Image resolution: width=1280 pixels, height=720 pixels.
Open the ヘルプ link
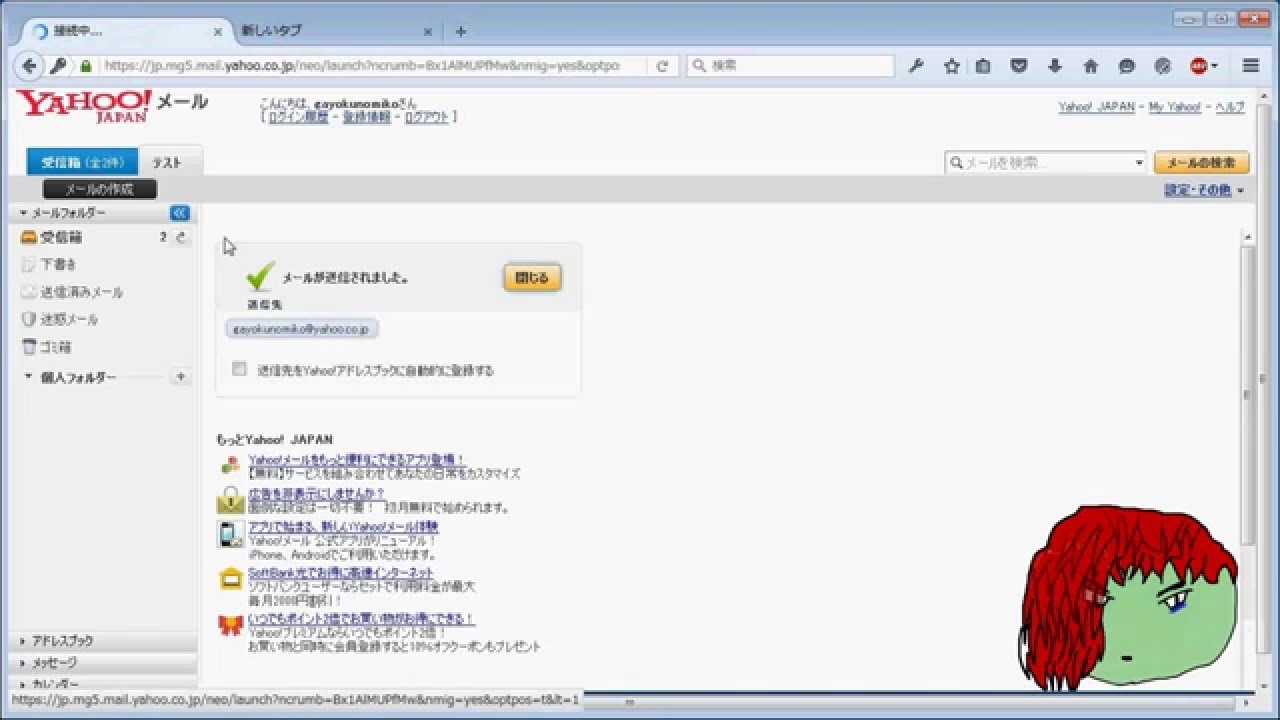pyautogui.click(x=1229, y=107)
